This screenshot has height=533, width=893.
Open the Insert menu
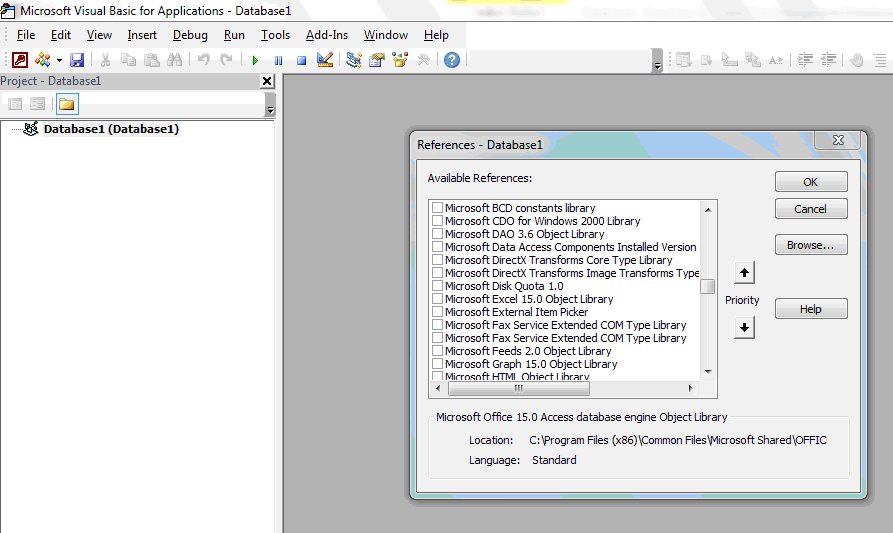click(142, 35)
